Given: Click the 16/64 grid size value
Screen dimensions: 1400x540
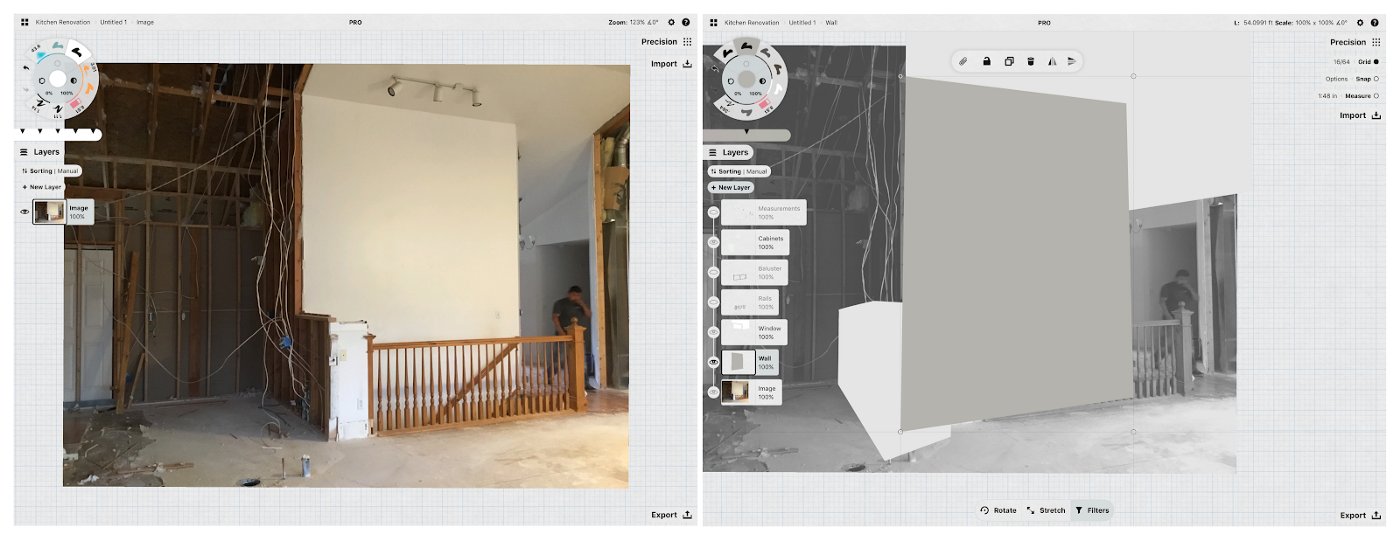Looking at the screenshot, I should tap(1341, 62).
